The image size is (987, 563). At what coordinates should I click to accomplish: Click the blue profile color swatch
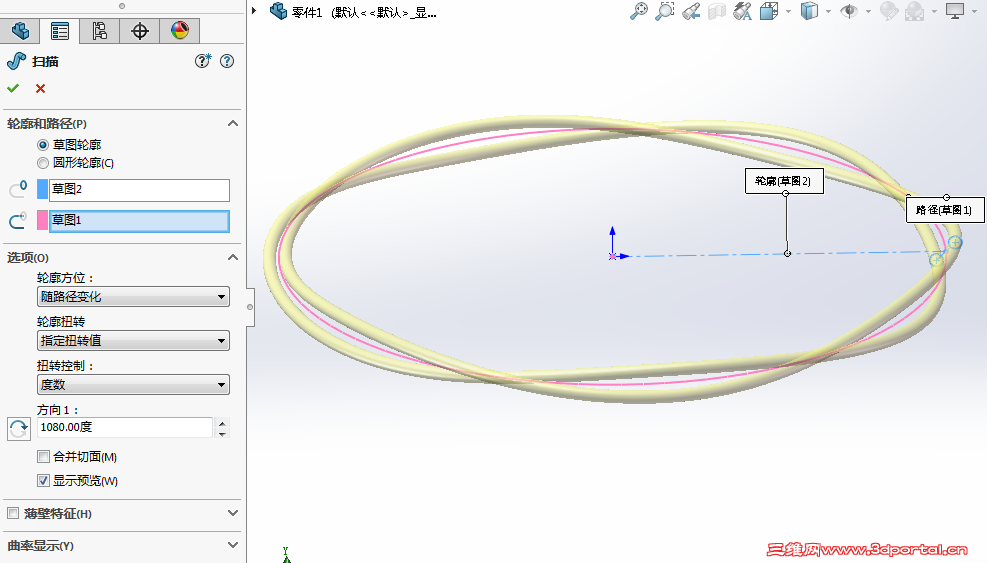(42, 190)
